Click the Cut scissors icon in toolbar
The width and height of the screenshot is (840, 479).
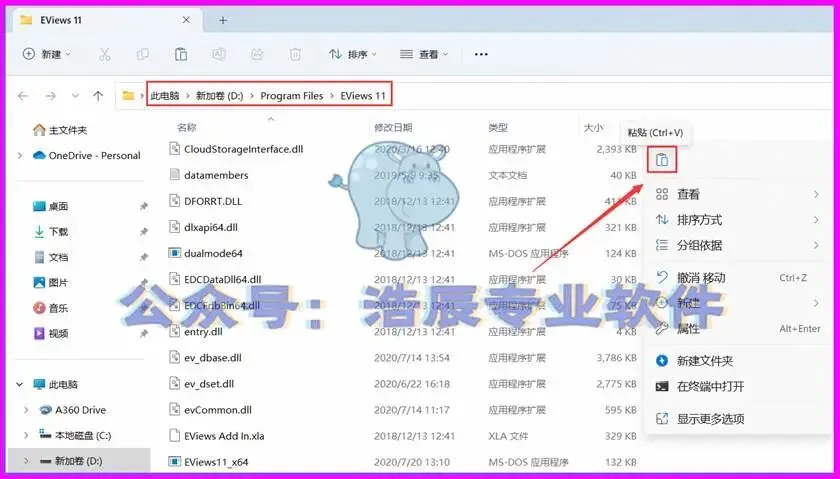104,54
